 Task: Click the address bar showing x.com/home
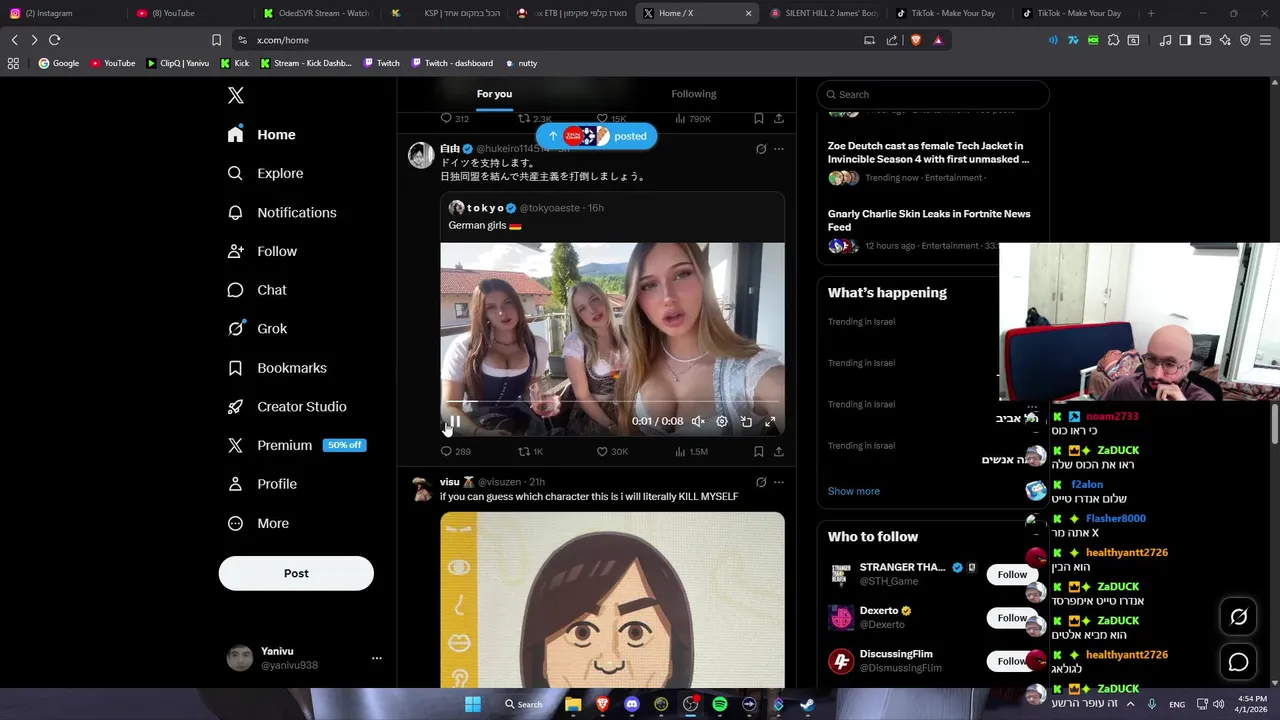point(550,40)
